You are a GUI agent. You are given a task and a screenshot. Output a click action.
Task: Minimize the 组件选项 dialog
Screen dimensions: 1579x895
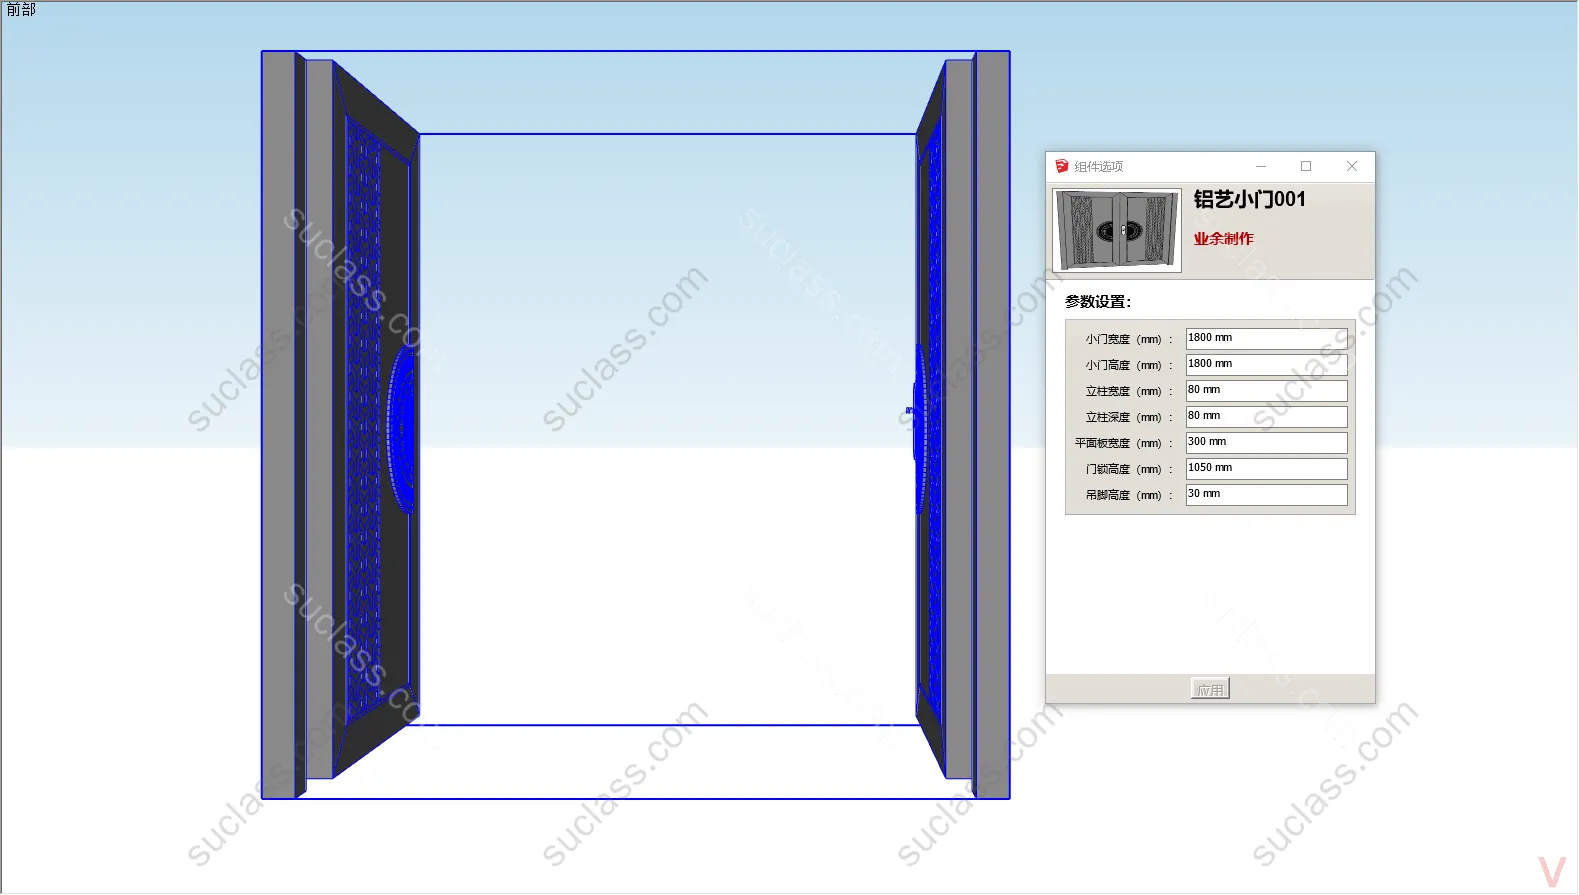[1261, 166]
